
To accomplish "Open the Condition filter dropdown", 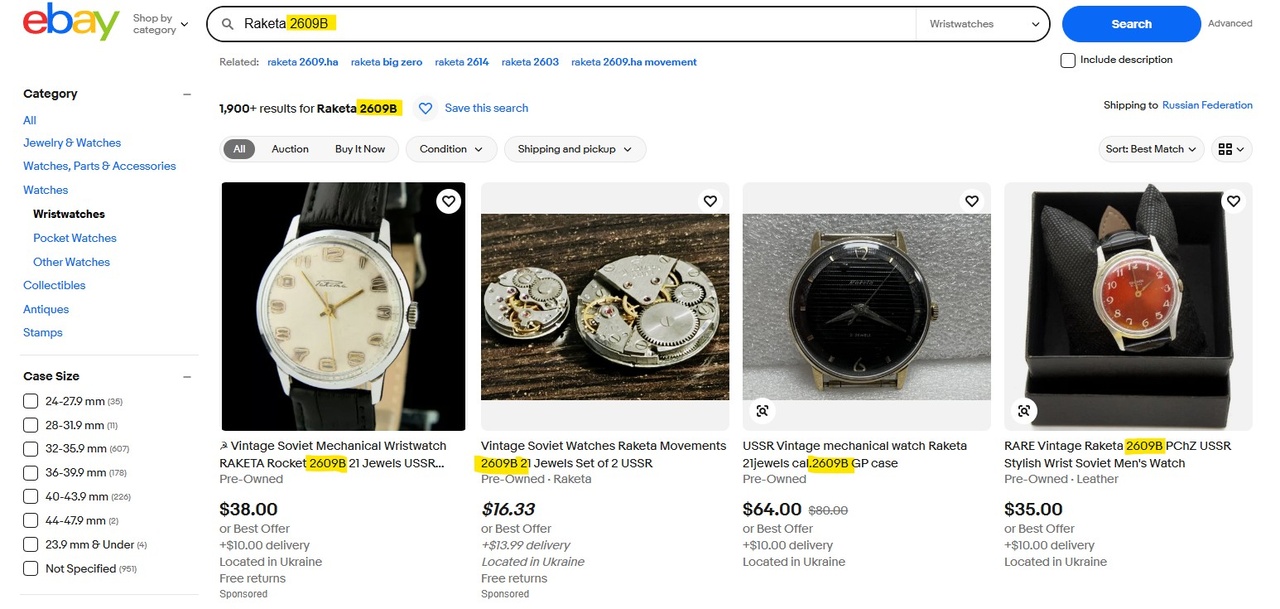I will tap(452, 149).
